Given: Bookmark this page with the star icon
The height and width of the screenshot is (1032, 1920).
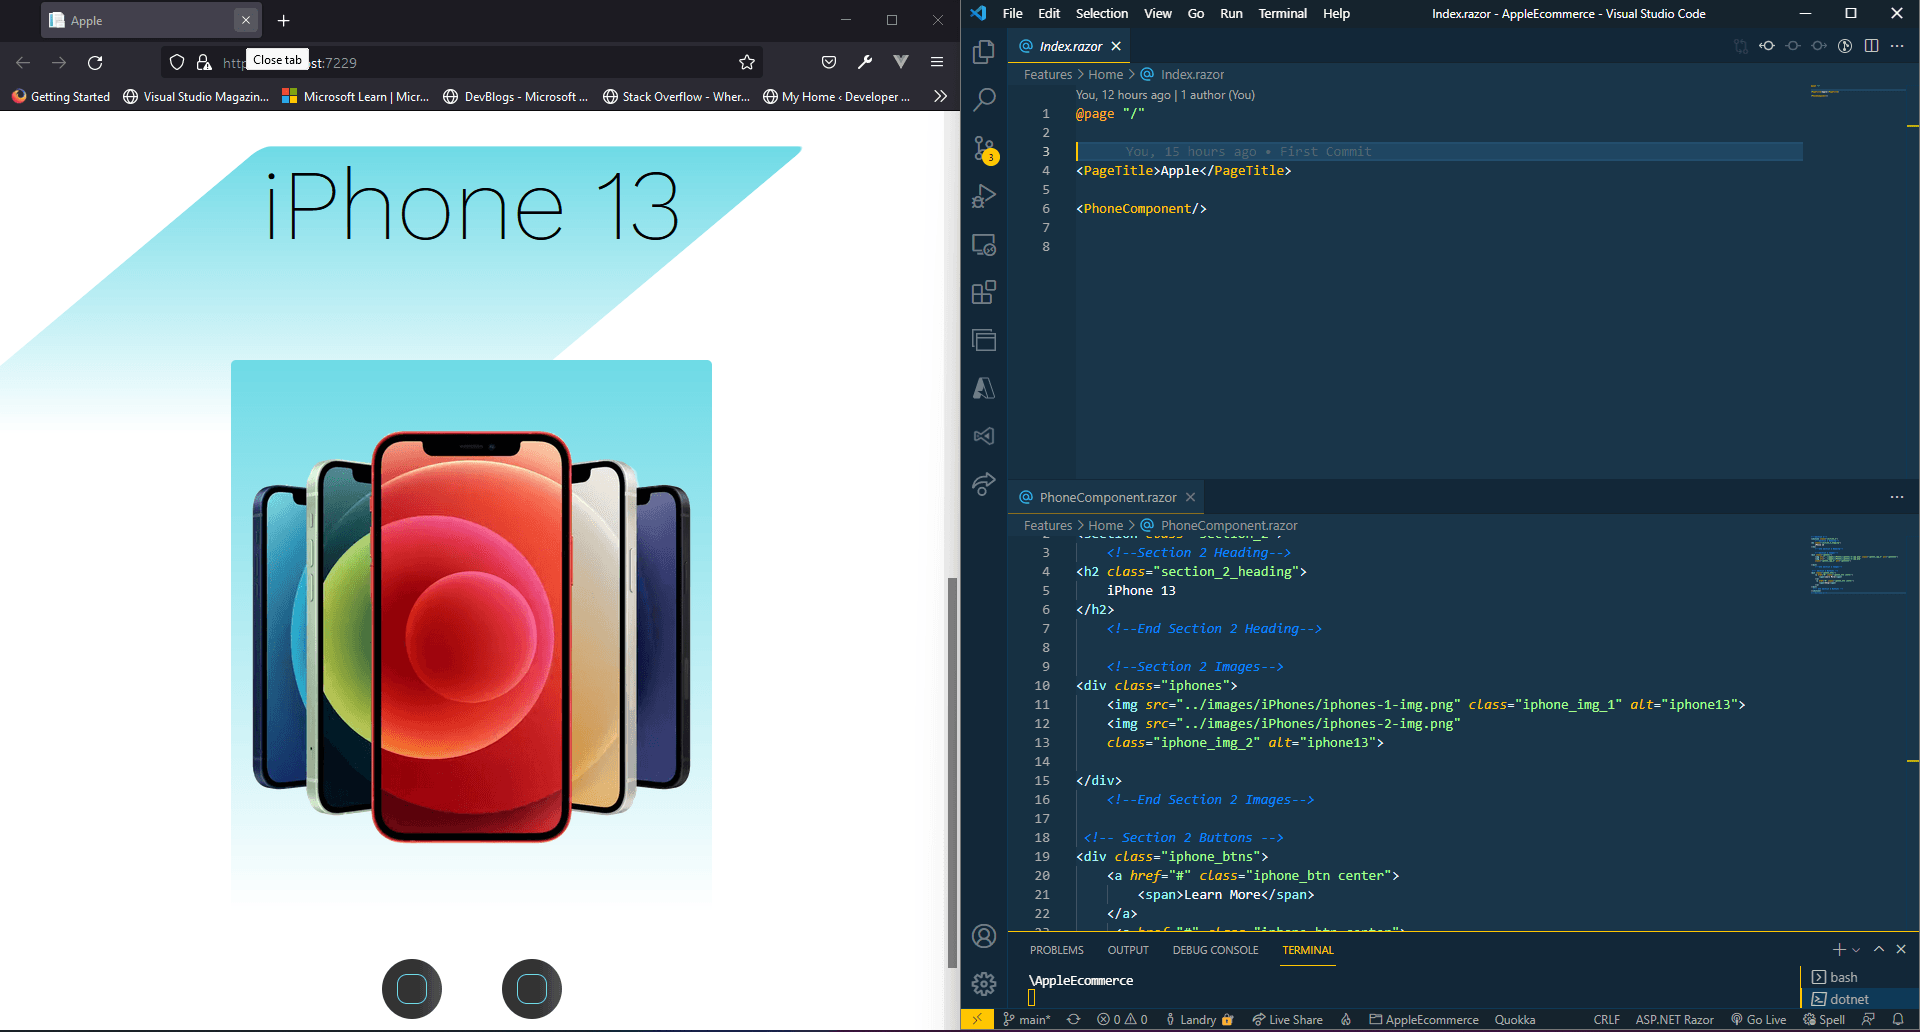Looking at the screenshot, I should [x=746, y=62].
